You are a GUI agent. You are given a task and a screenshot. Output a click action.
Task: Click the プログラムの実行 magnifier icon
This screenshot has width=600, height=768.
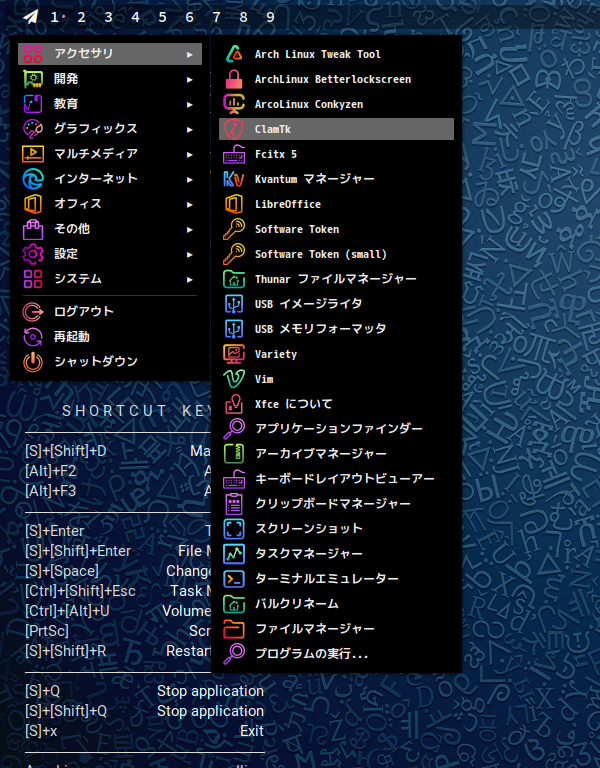coord(234,654)
